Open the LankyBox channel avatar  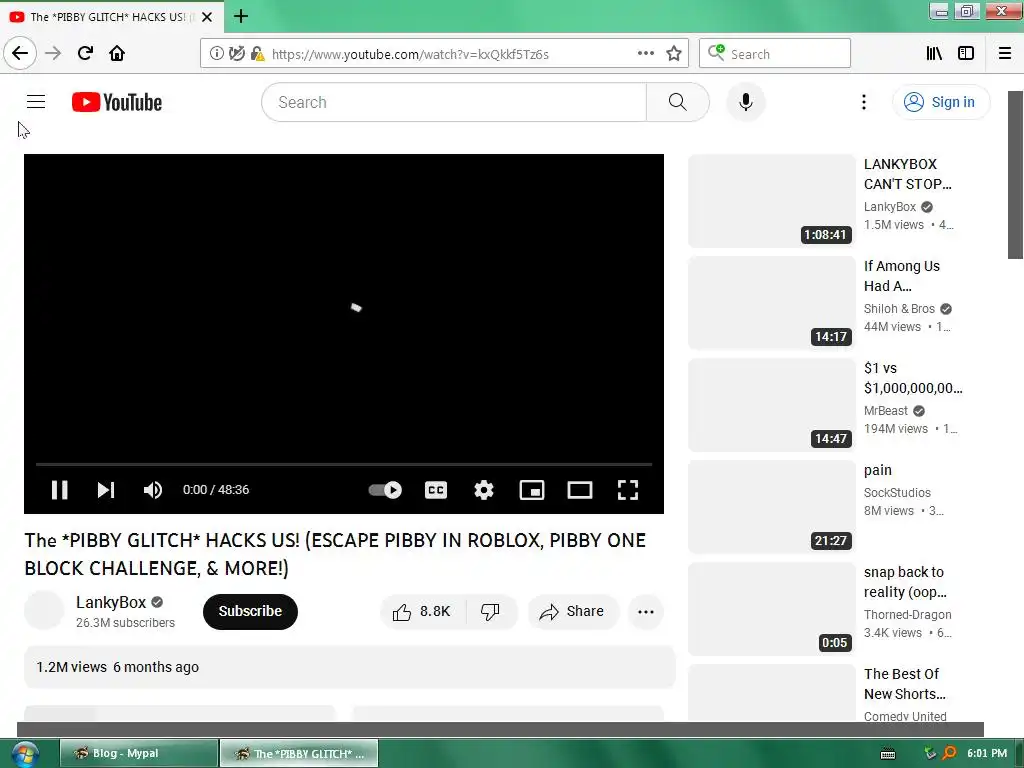tap(44, 611)
